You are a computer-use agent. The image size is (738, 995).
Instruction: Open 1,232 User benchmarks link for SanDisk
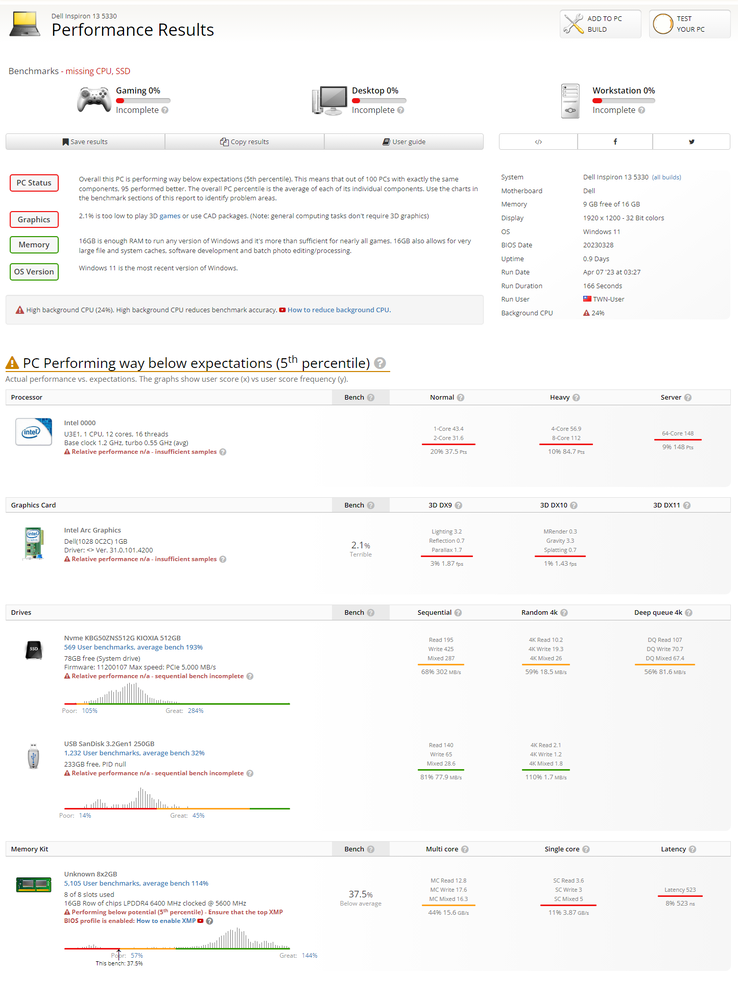click(135, 753)
